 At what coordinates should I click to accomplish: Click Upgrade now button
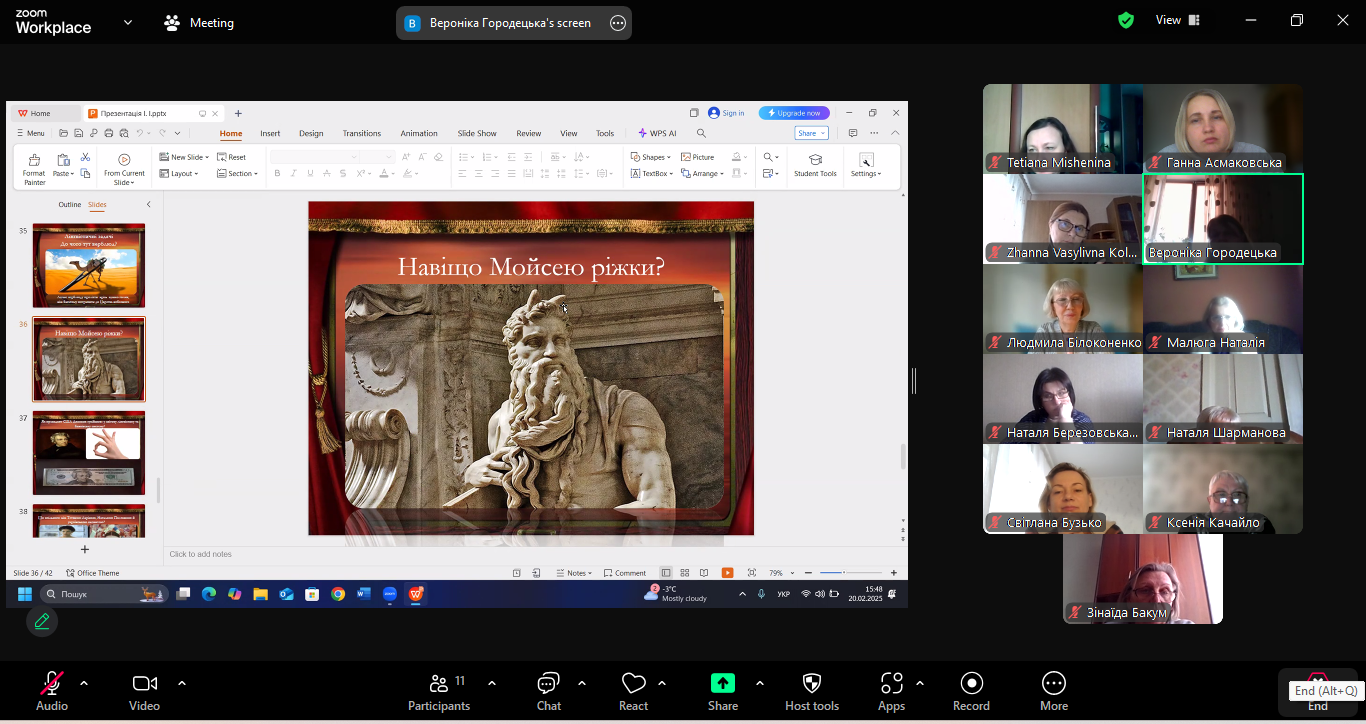794,113
